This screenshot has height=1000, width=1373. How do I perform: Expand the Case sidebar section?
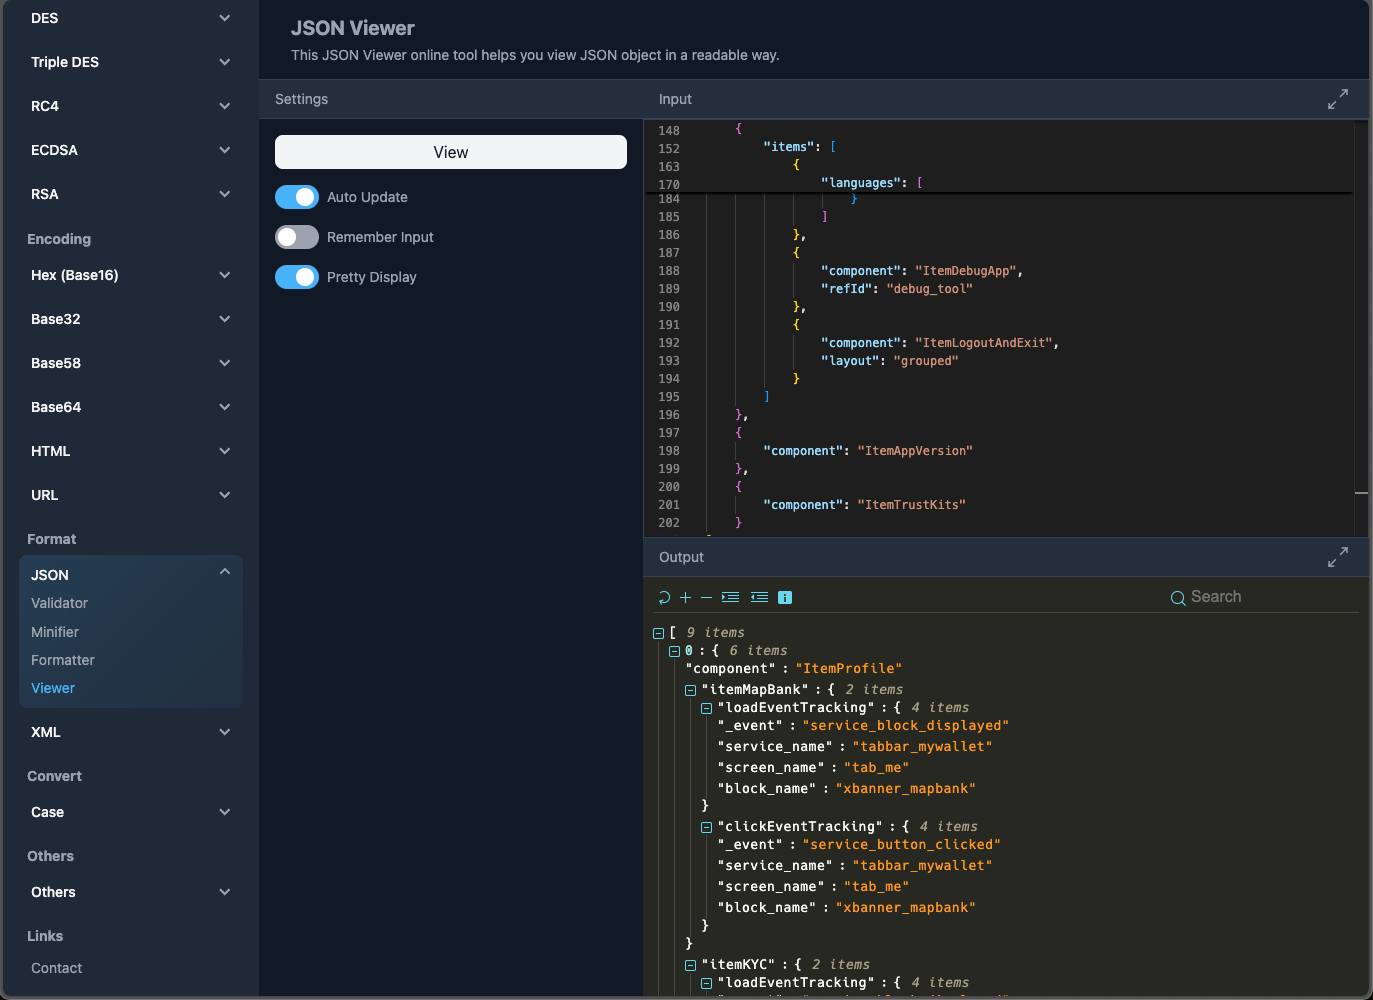[x=131, y=812]
